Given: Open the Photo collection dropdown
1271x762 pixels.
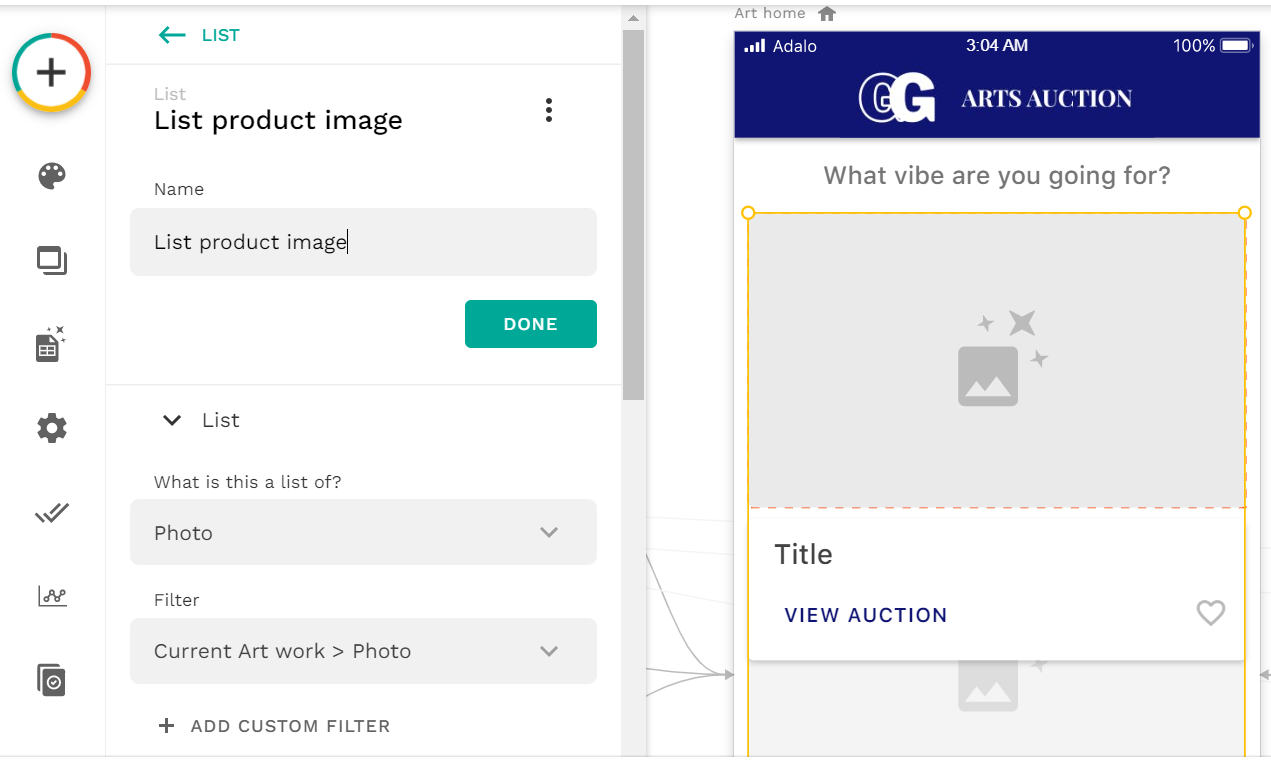Looking at the screenshot, I should click(x=363, y=532).
